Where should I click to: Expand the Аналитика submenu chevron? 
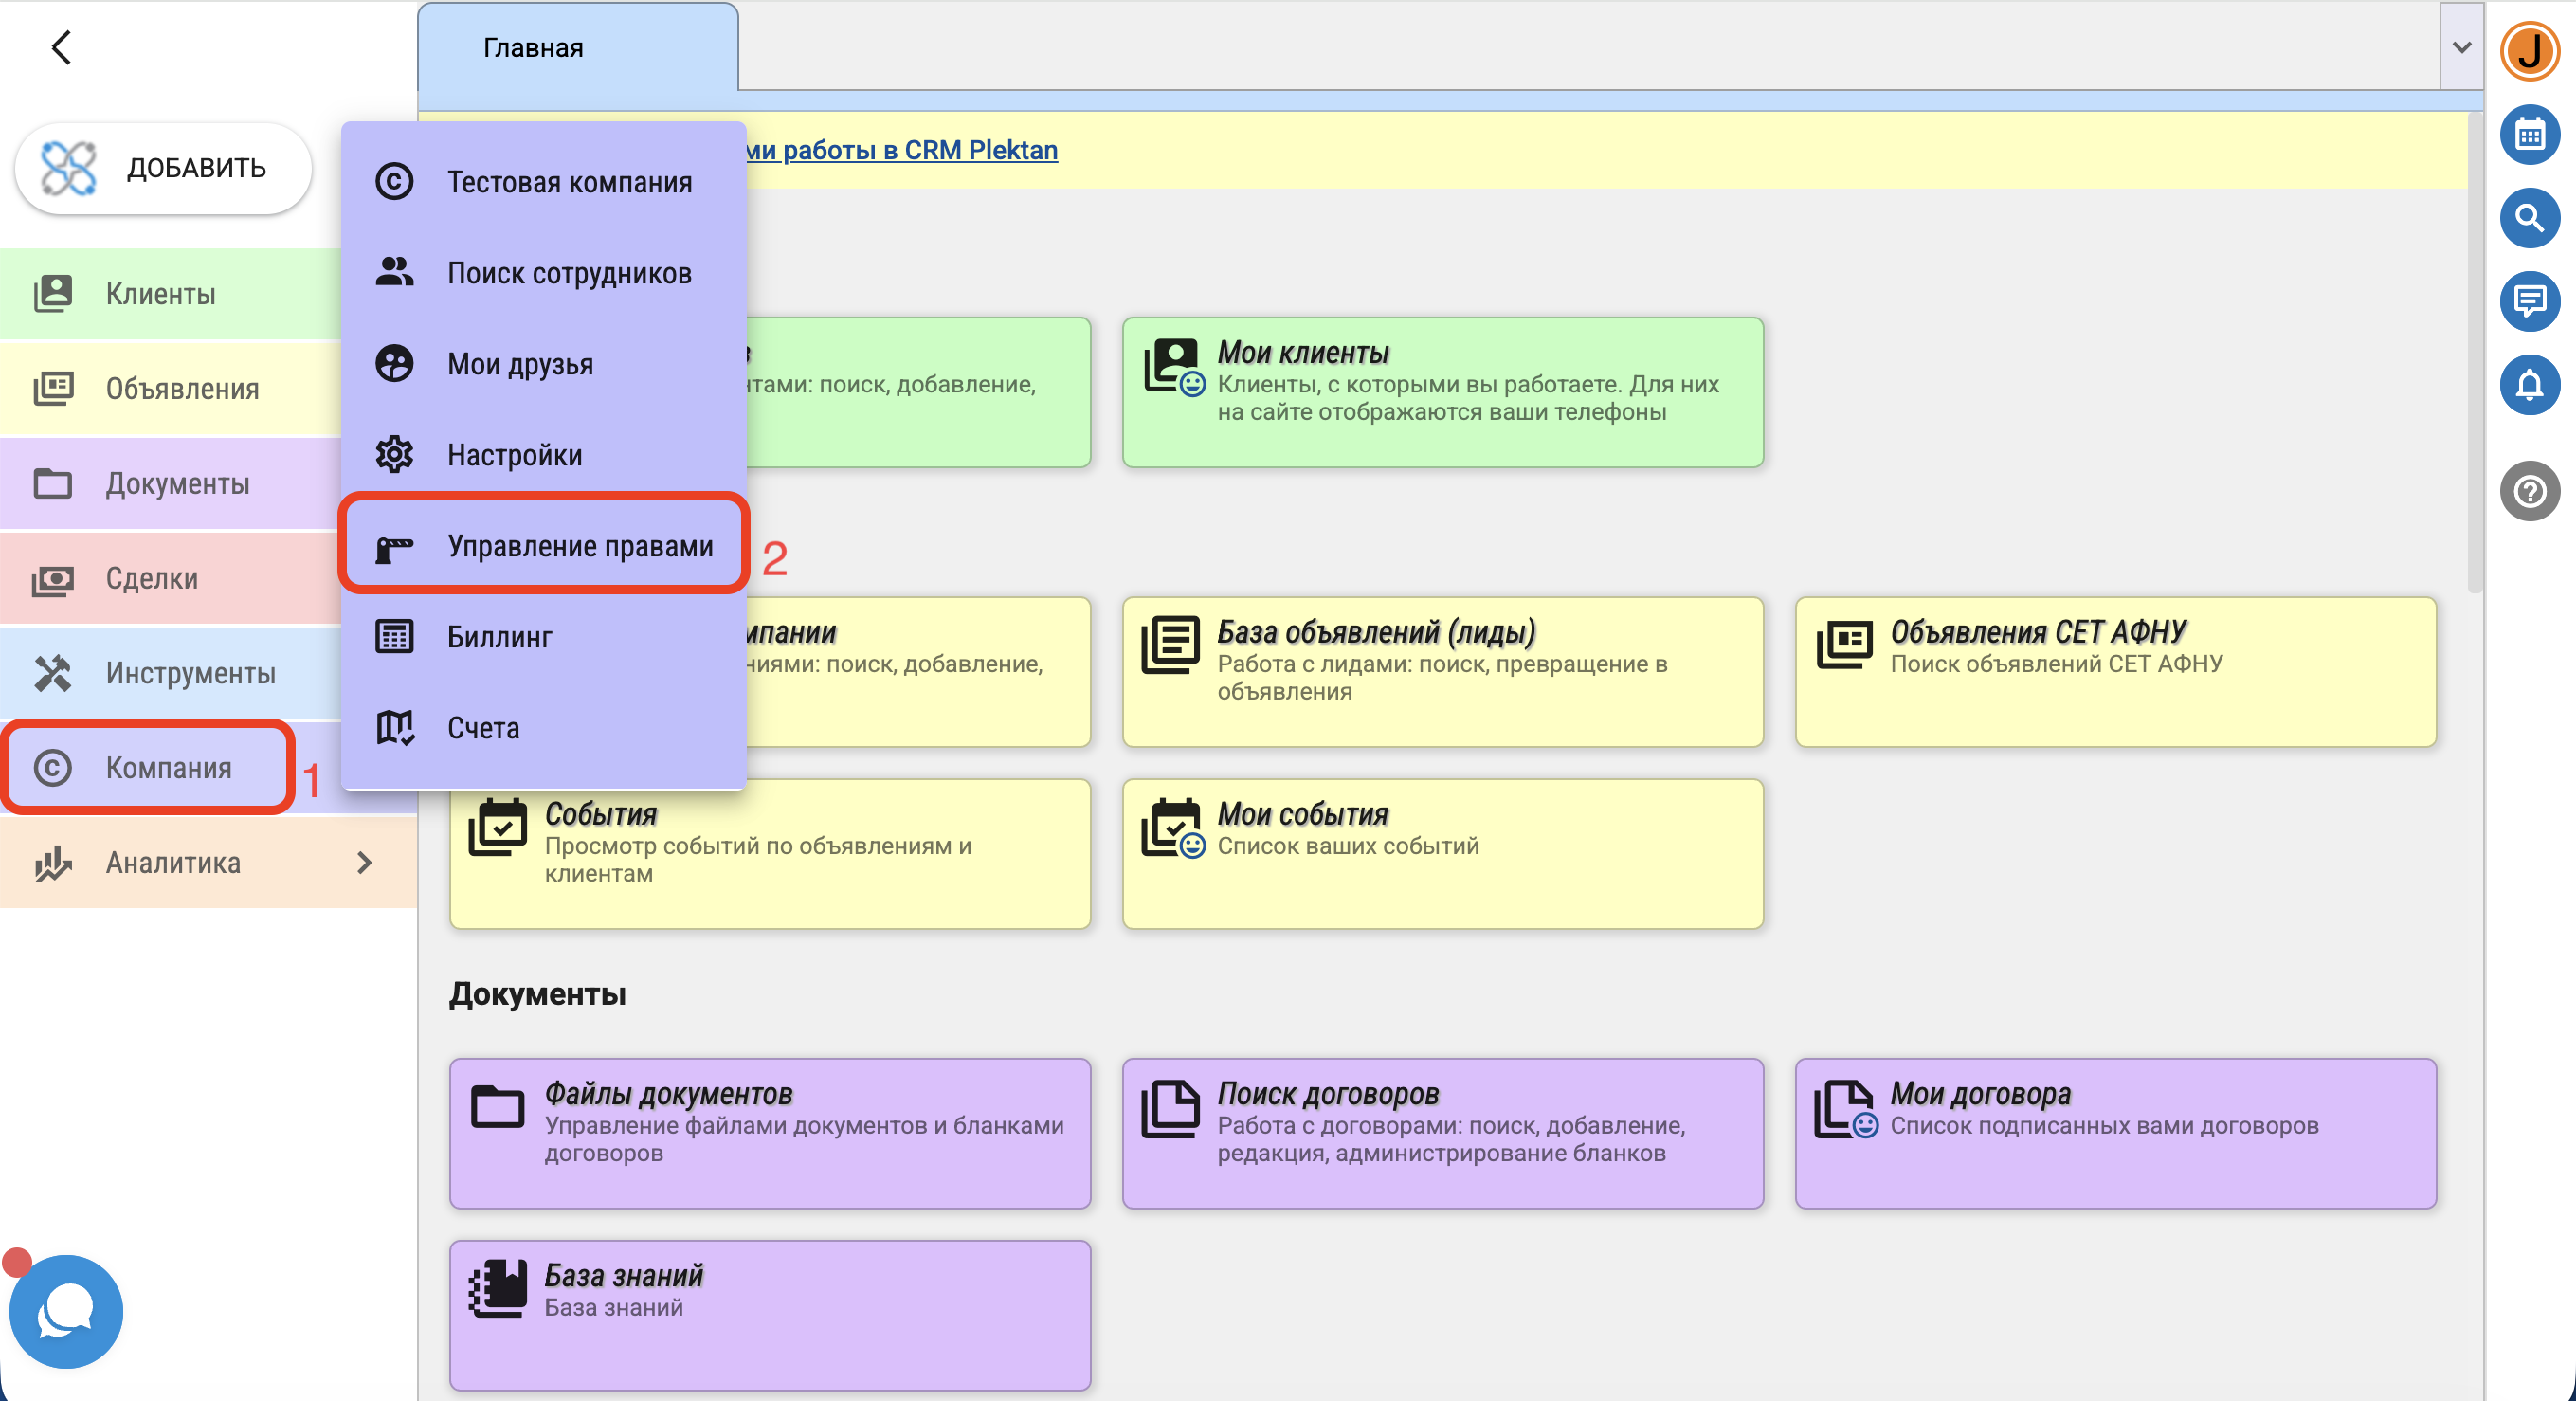(x=364, y=862)
